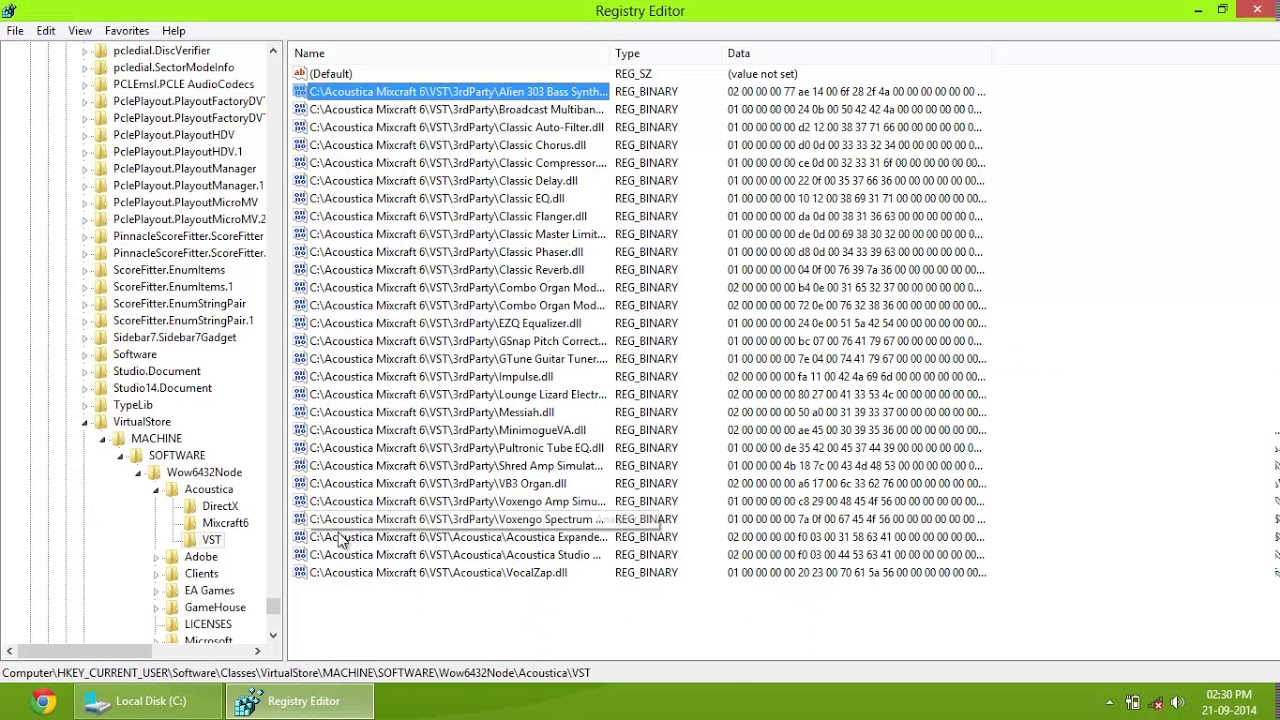Click binary icon of GTune Guitar Tuner

click(x=300, y=359)
